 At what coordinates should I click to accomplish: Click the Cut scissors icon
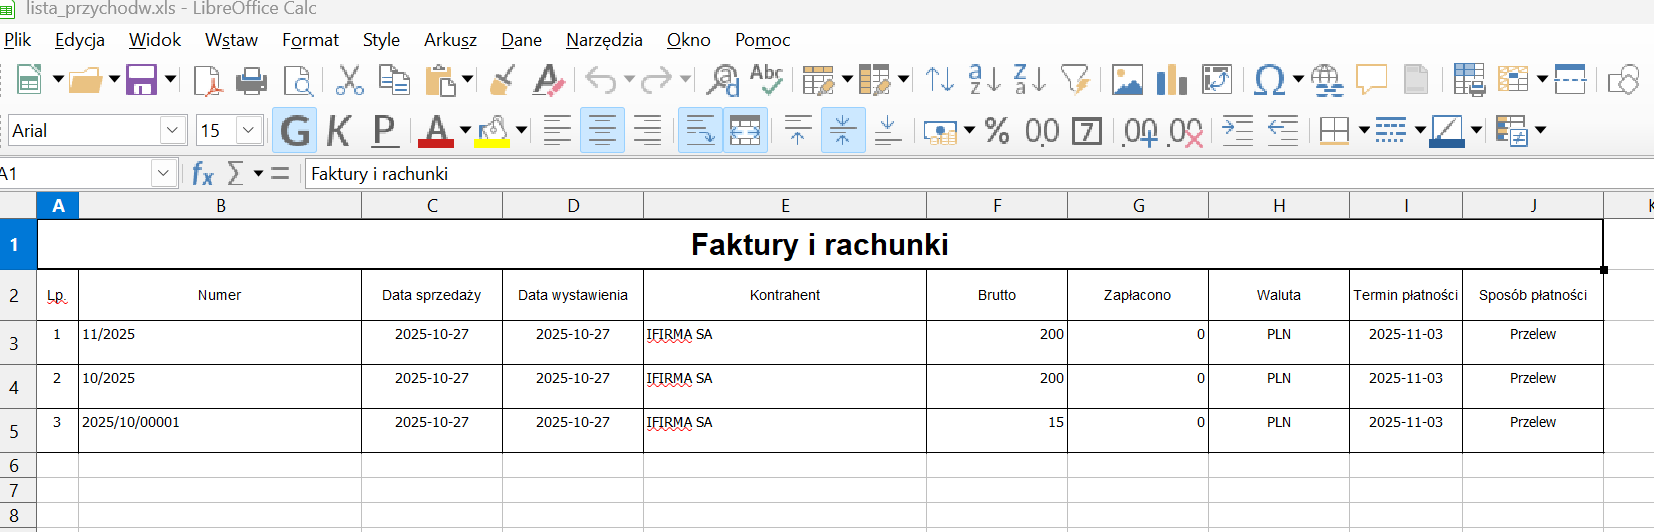[x=349, y=80]
